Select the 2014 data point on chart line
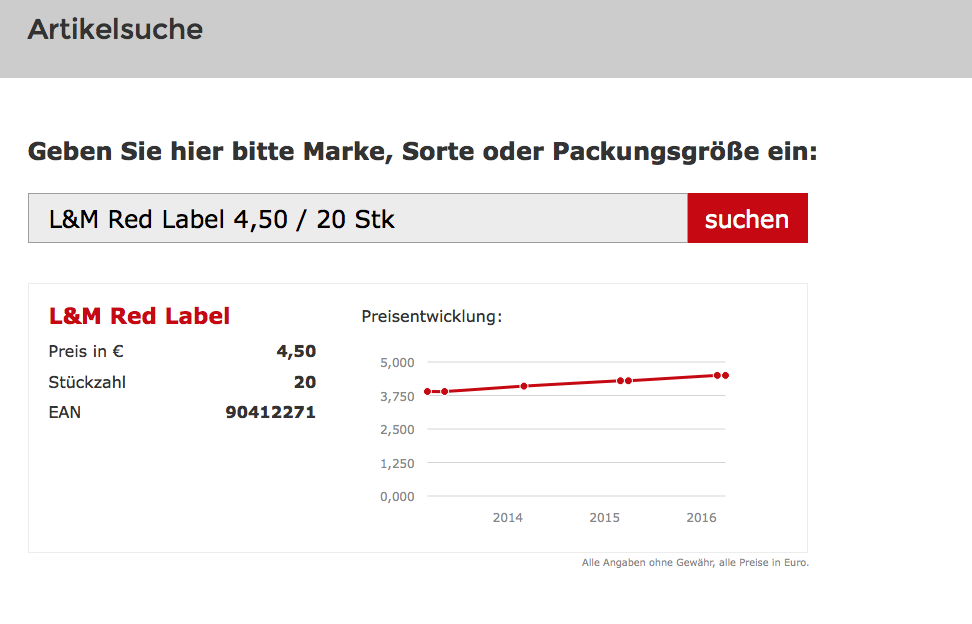 tap(524, 386)
